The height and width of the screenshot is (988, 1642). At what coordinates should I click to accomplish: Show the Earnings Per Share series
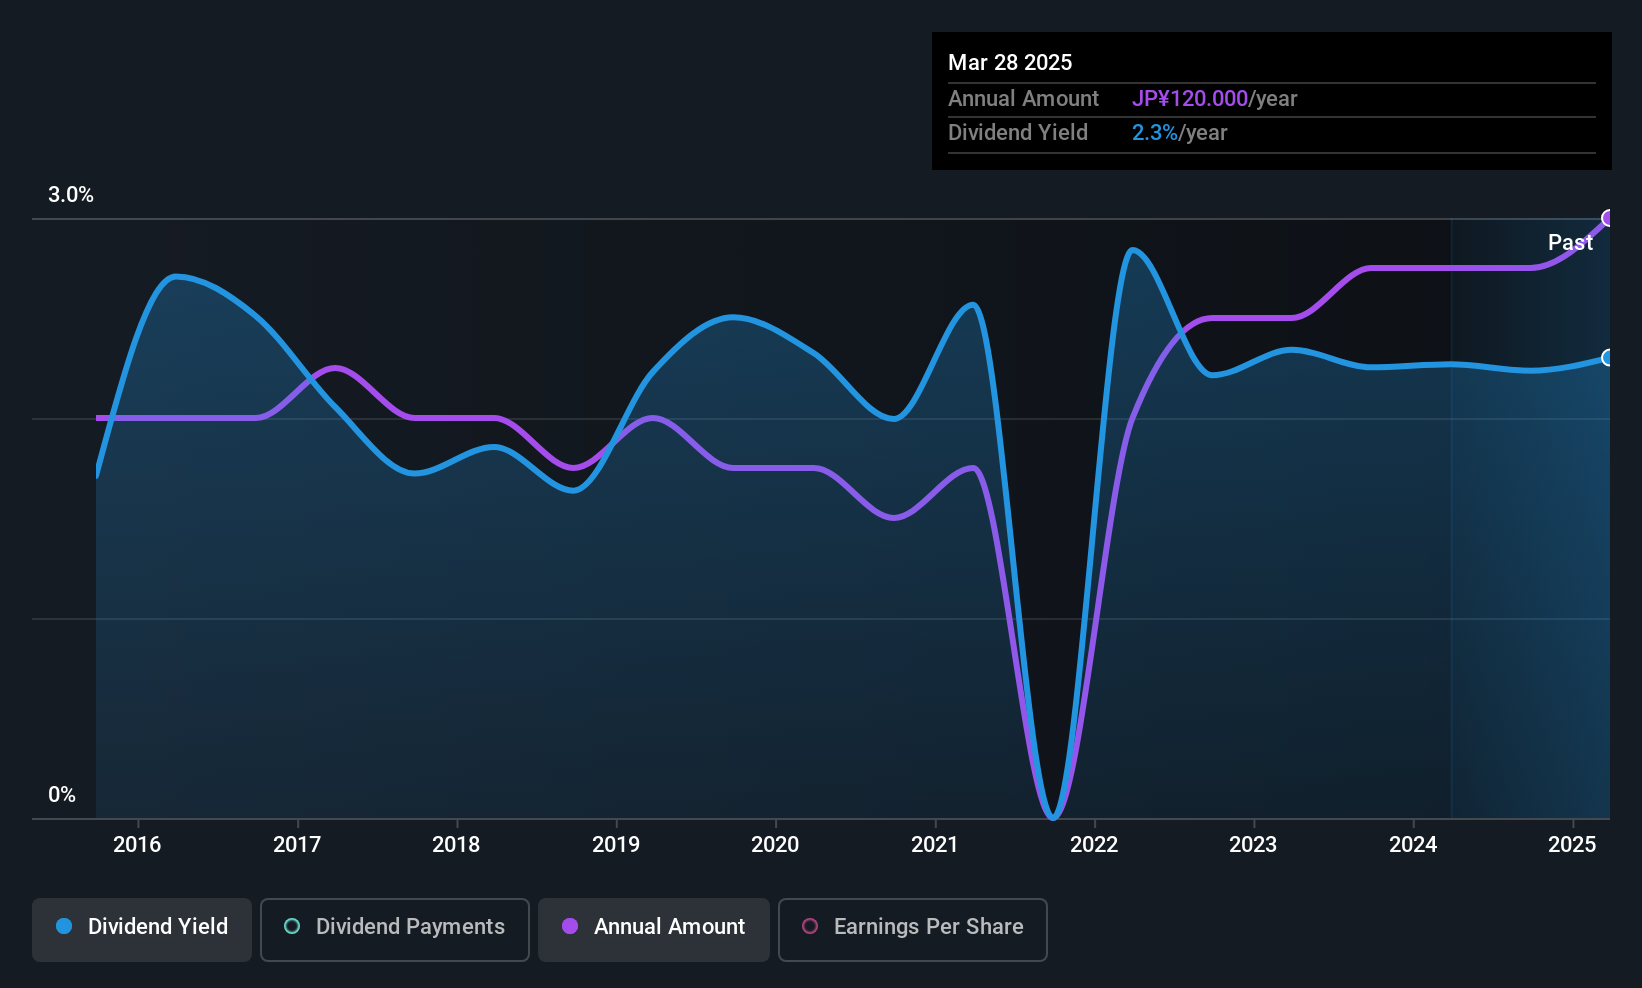click(x=912, y=928)
